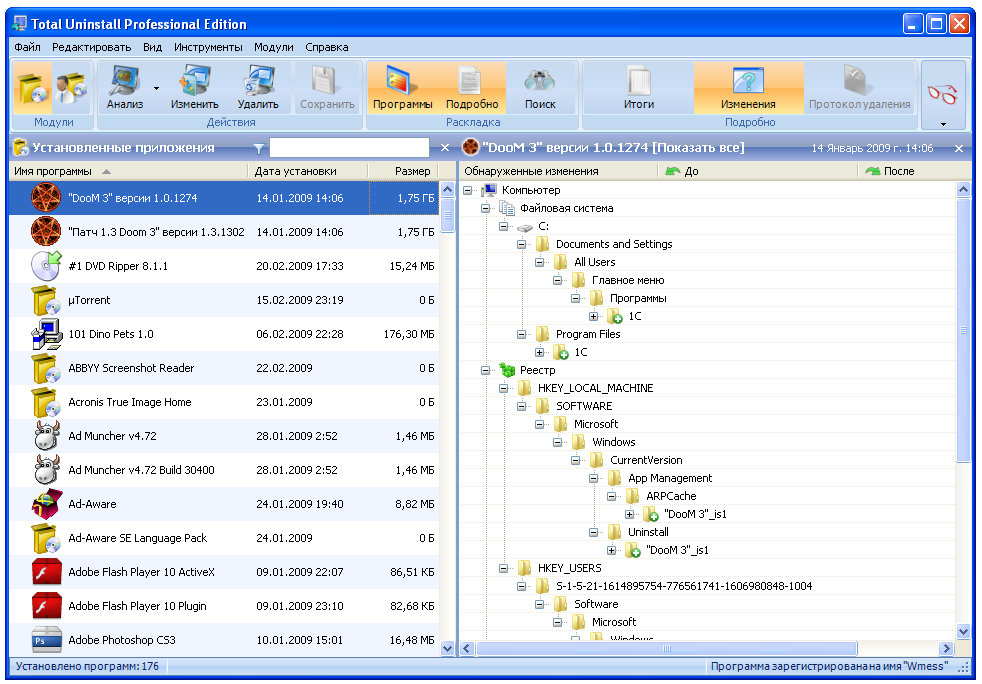Image resolution: width=982 pixels, height=684 pixels.
Task: Select the installed programs module icon
Action: click(x=31, y=88)
